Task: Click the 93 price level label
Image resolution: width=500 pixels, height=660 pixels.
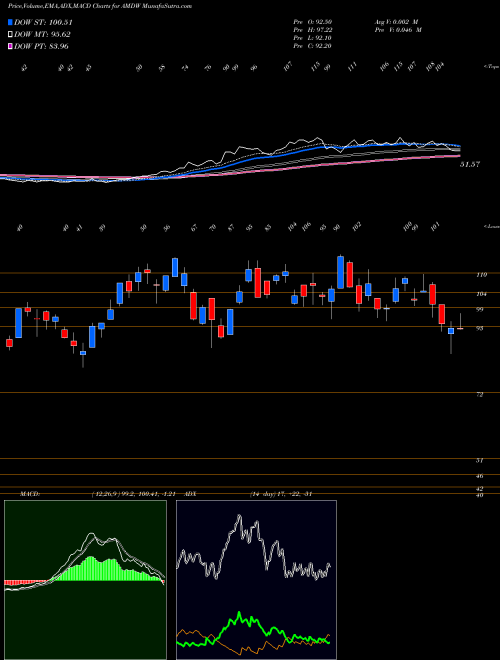Action: click(479, 328)
